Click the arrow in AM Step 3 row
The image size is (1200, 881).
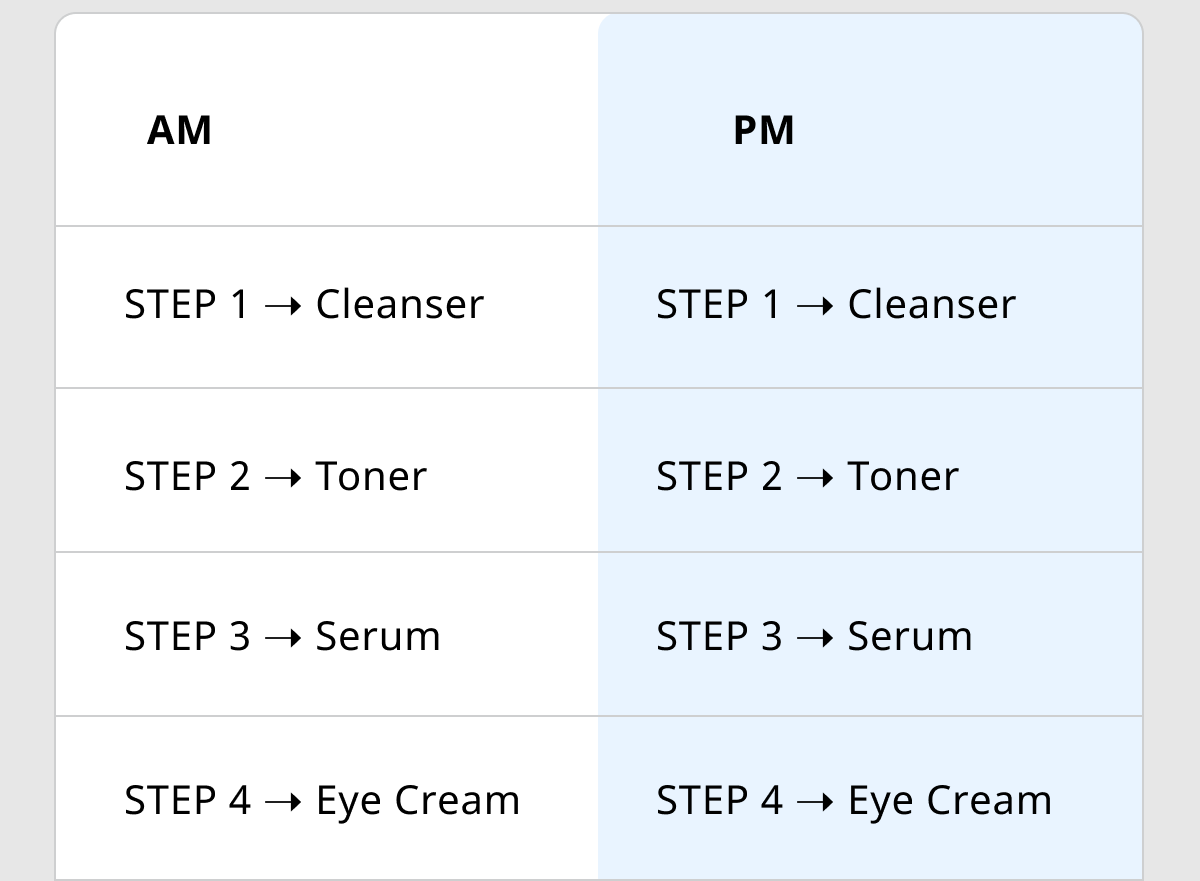[283, 638]
